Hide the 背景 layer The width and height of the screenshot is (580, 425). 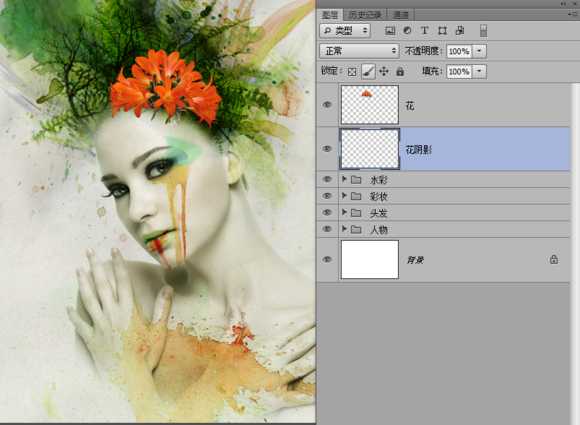(x=327, y=259)
